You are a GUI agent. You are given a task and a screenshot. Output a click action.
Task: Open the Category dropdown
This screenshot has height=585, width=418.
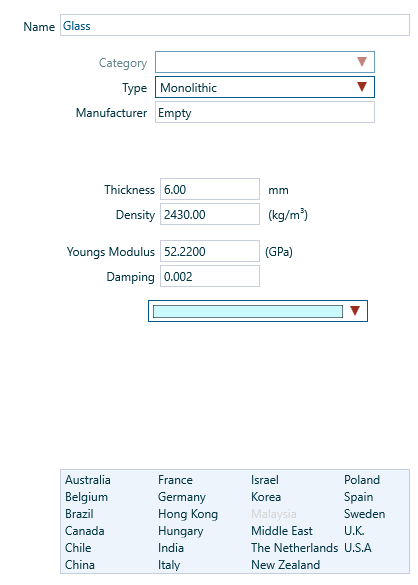point(265,62)
